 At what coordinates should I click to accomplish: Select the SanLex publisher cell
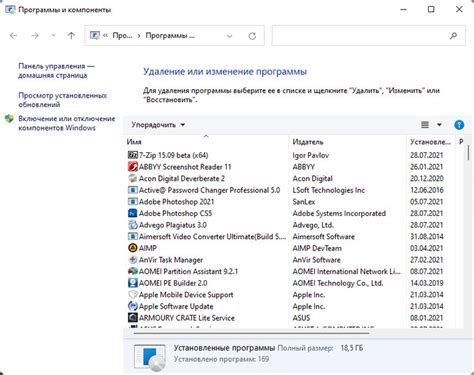(304, 202)
